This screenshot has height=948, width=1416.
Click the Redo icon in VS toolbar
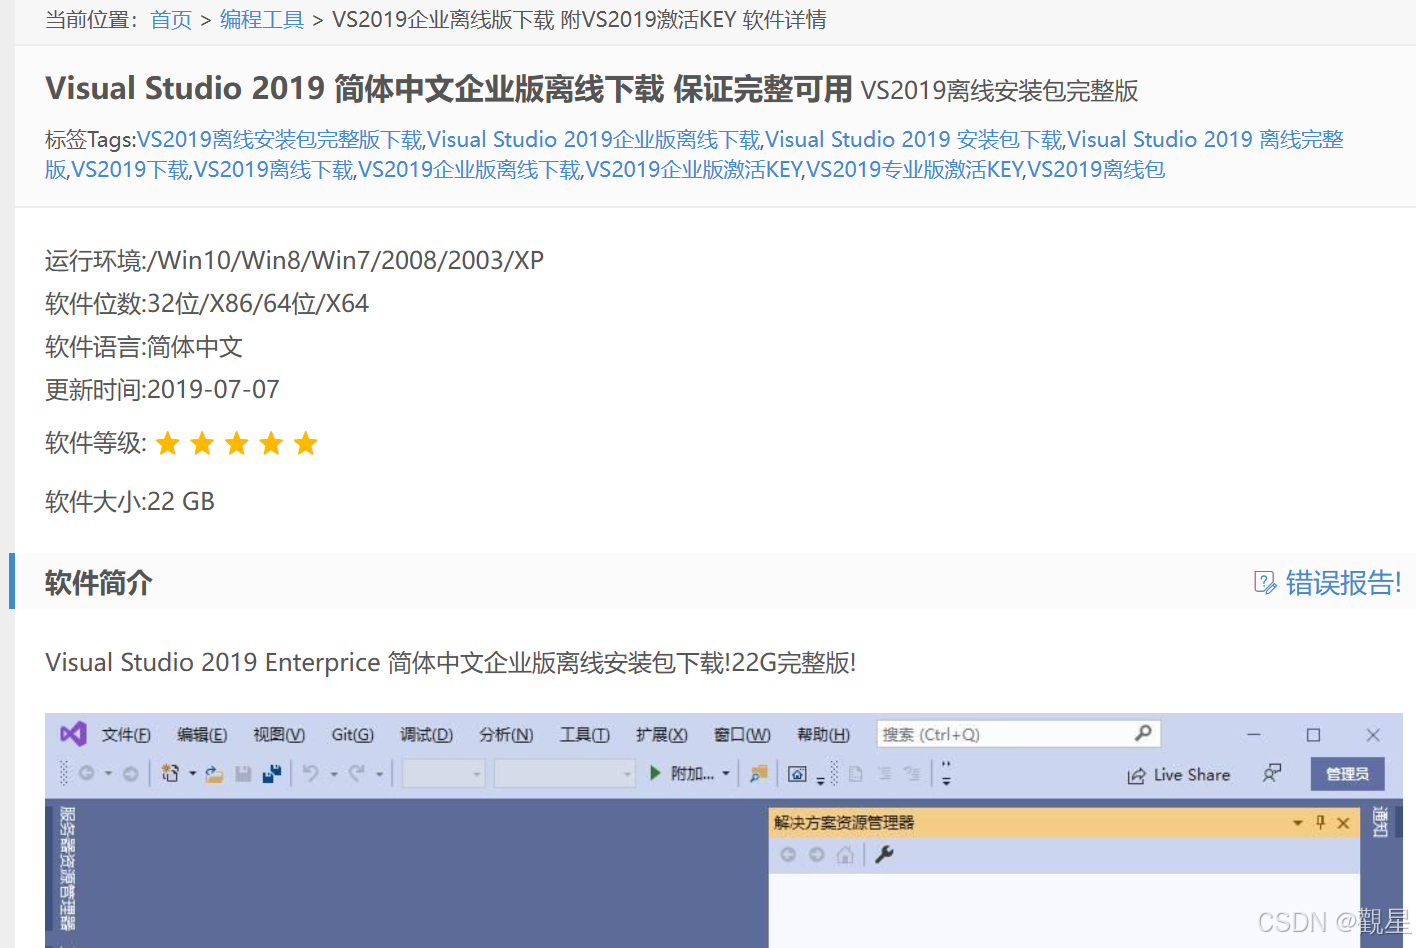point(357,773)
